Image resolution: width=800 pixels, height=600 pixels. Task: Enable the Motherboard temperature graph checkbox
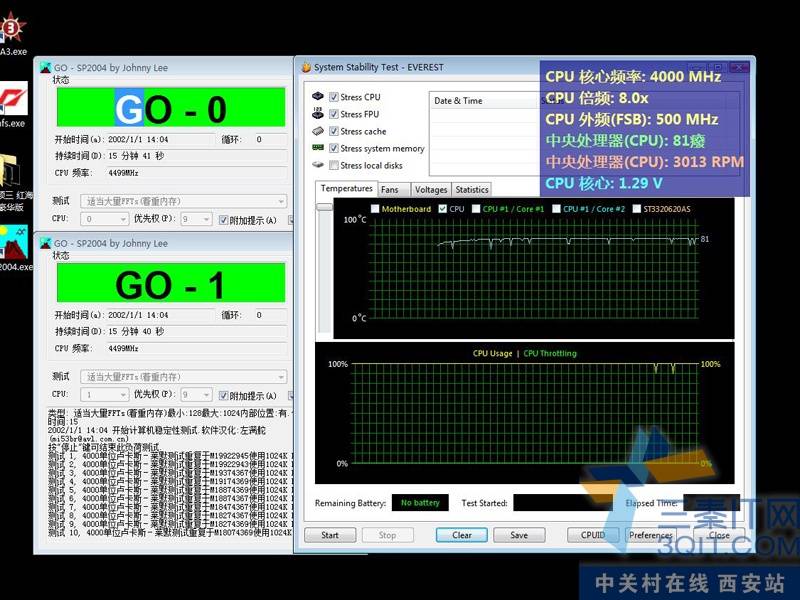pyautogui.click(x=375, y=209)
